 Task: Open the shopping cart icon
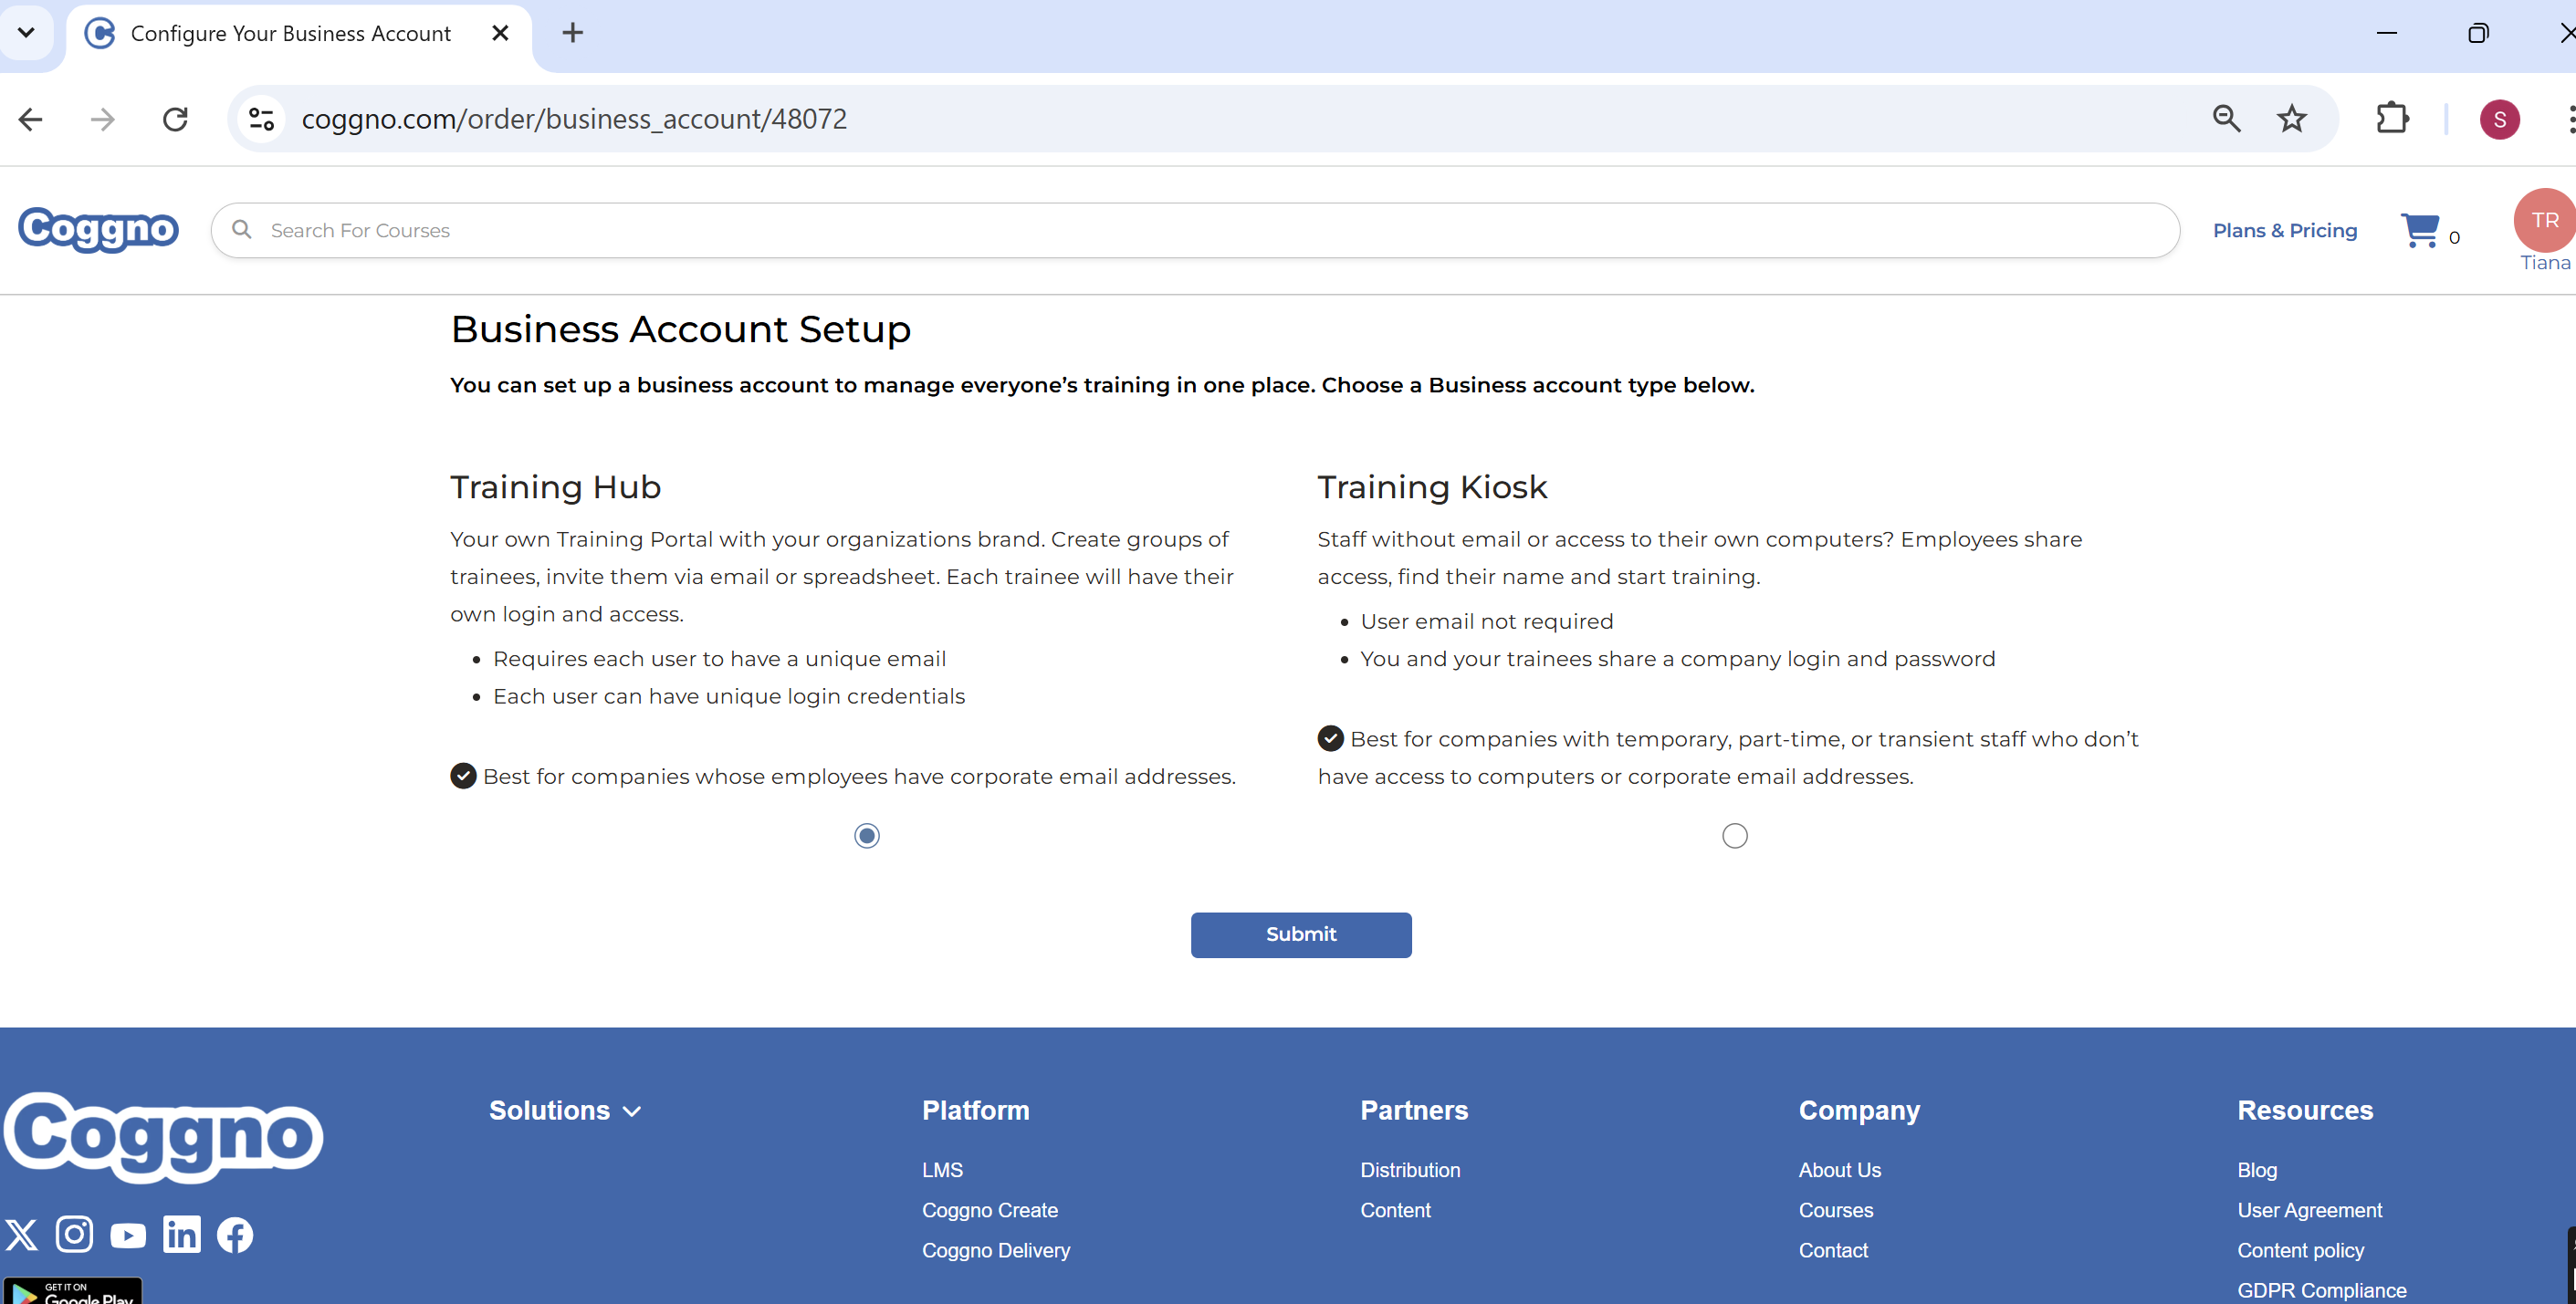2419,230
